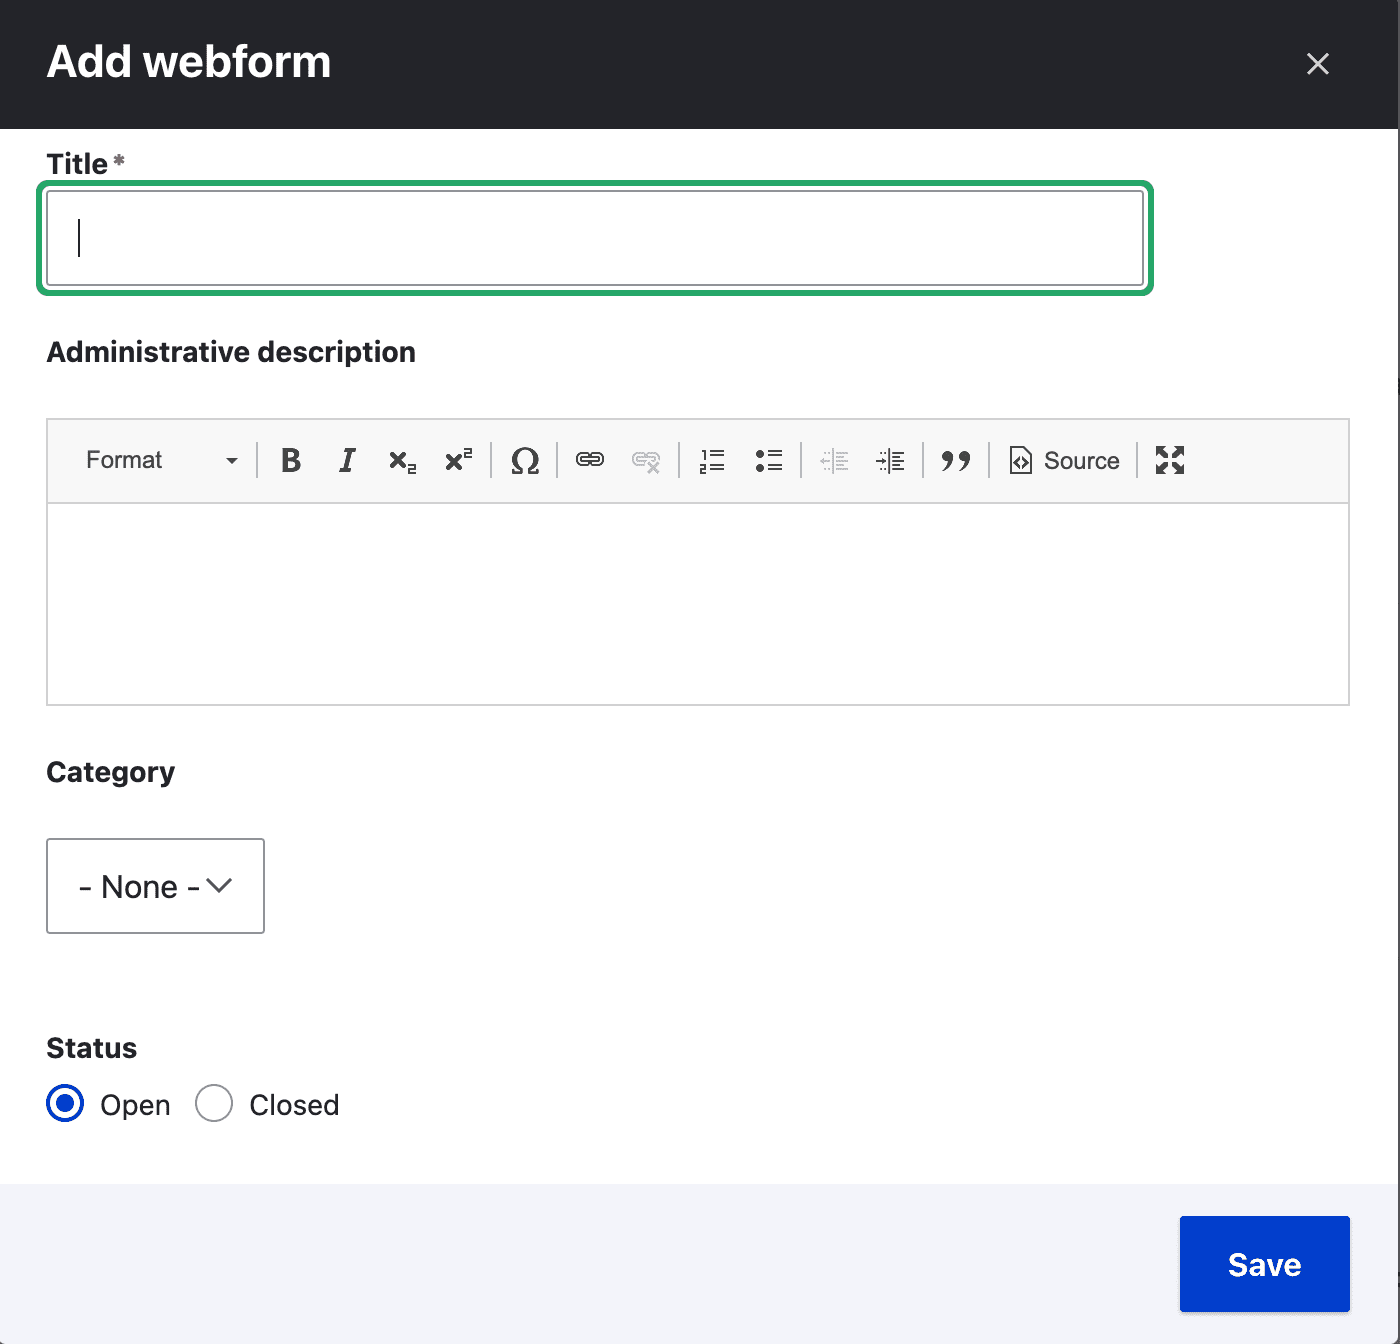Click the Administrative description text area
Viewport: 1400px width, 1344px height.
(x=697, y=600)
